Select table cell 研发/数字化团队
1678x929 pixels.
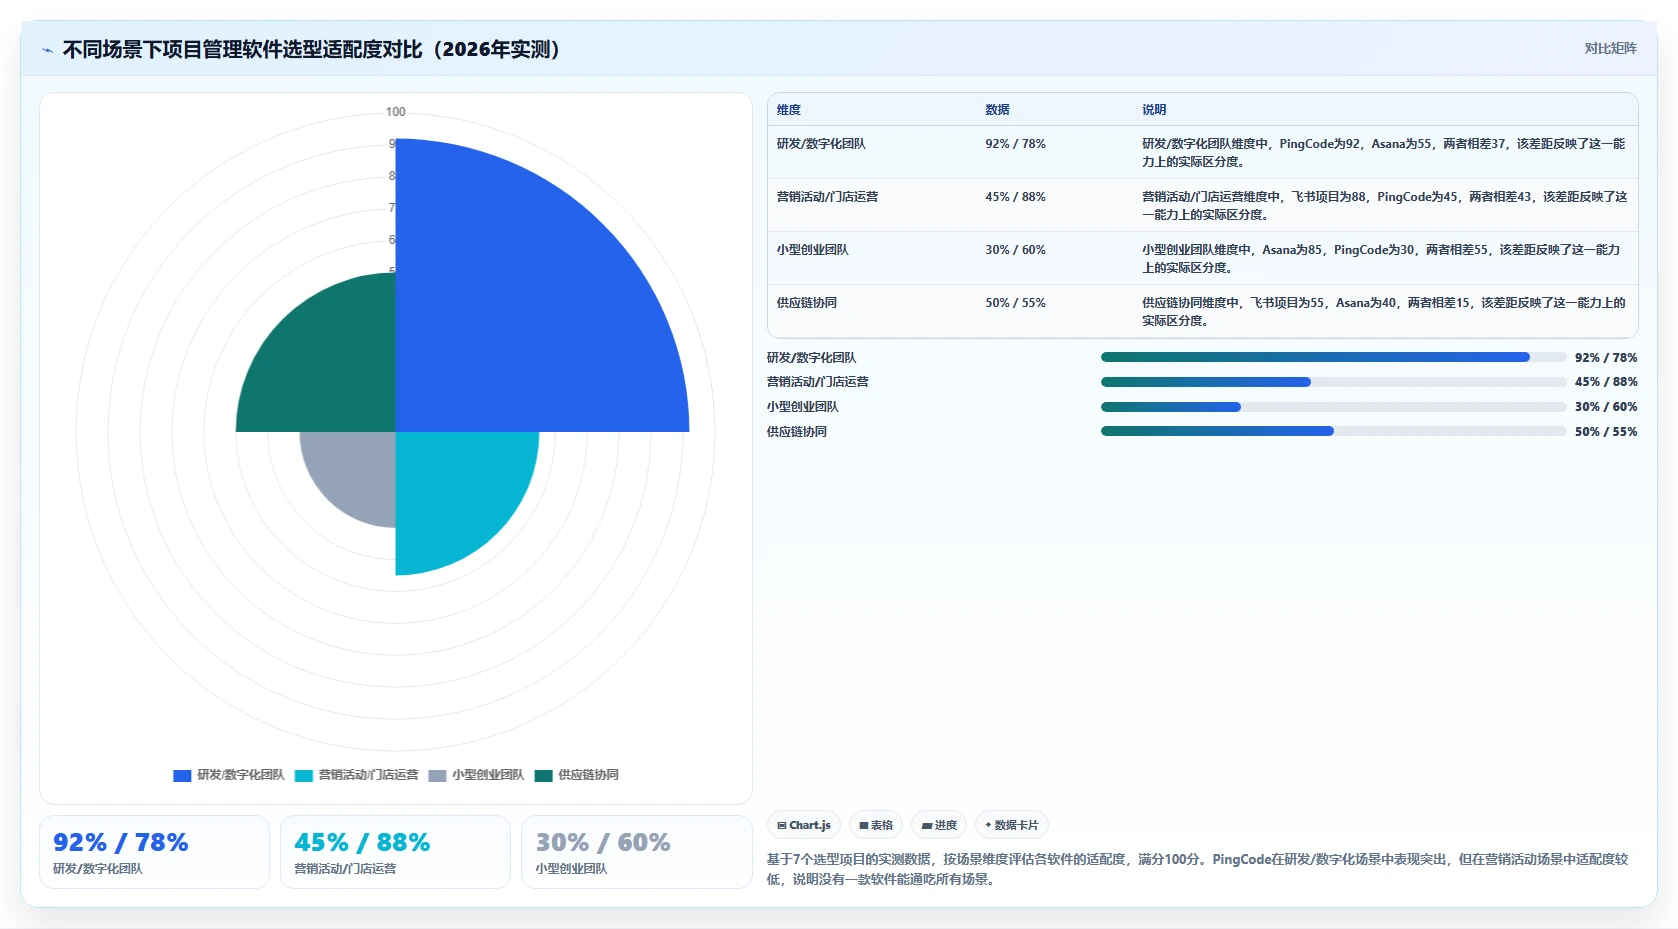tap(821, 144)
